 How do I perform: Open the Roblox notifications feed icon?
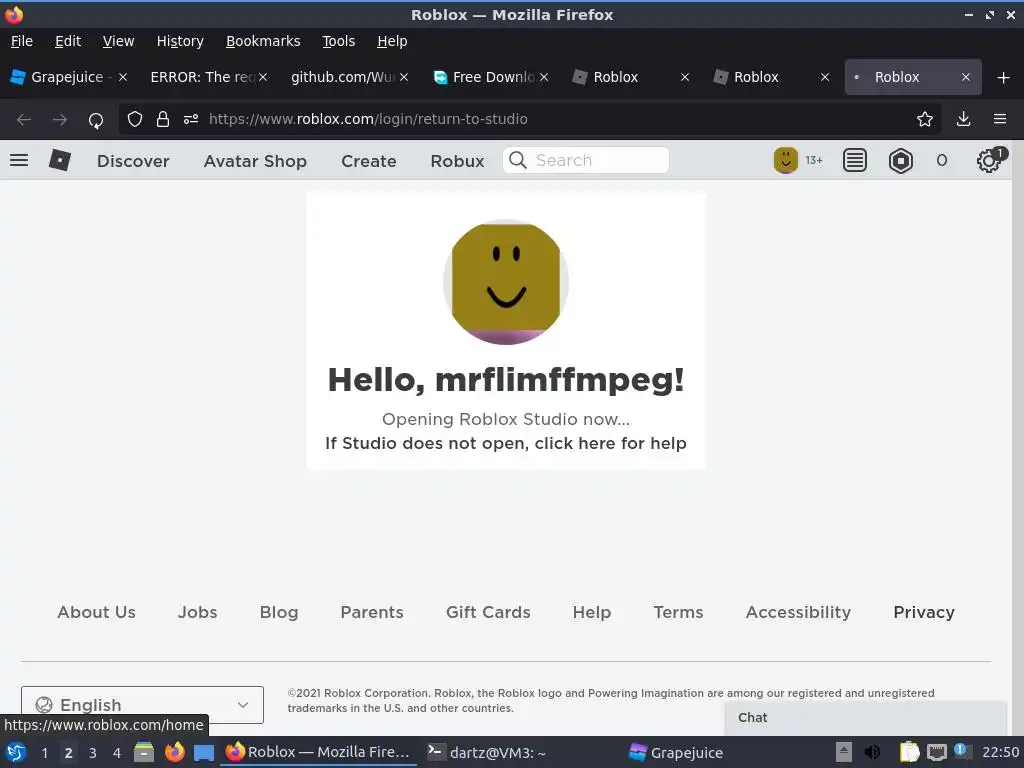pyautogui.click(x=854, y=160)
